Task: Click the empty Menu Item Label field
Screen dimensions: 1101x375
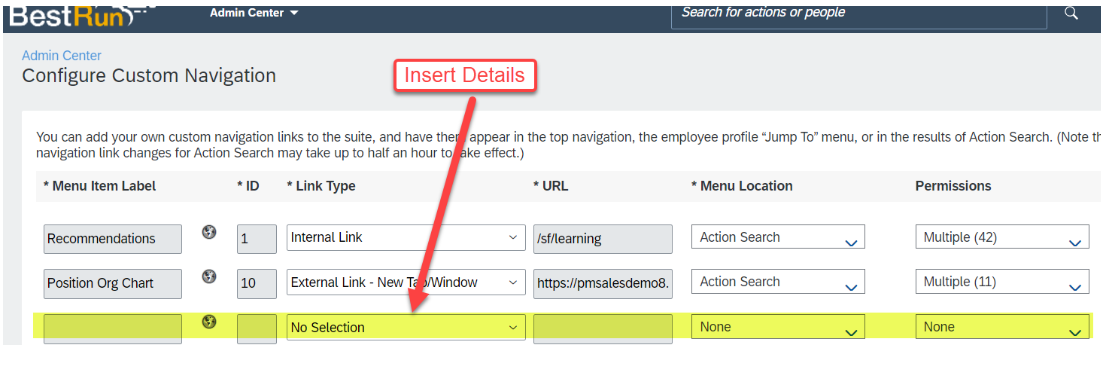Action: (x=112, y=329)
